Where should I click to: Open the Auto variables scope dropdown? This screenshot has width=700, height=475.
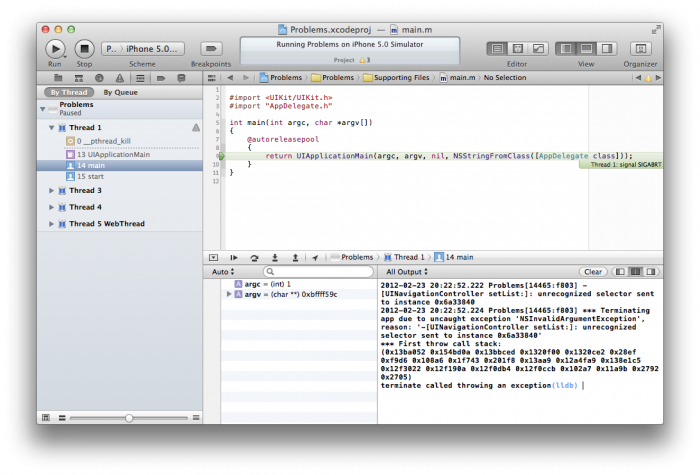[223, 272]
